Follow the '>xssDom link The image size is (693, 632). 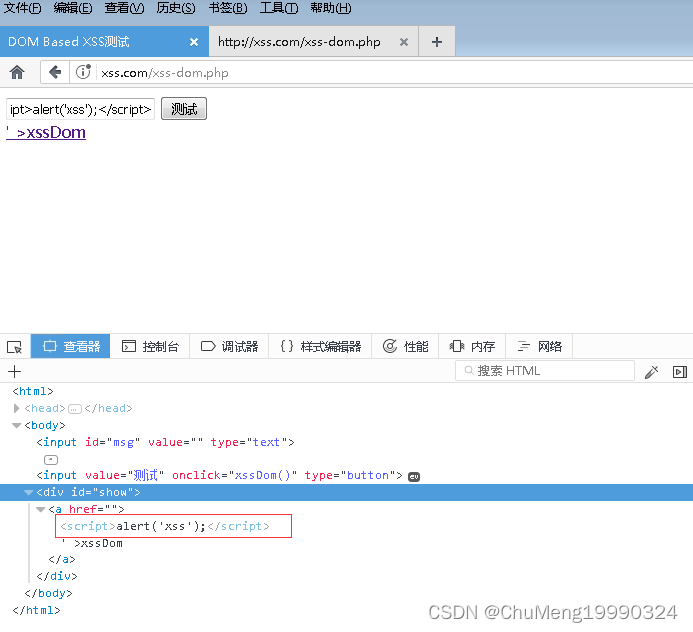(46, 133)
